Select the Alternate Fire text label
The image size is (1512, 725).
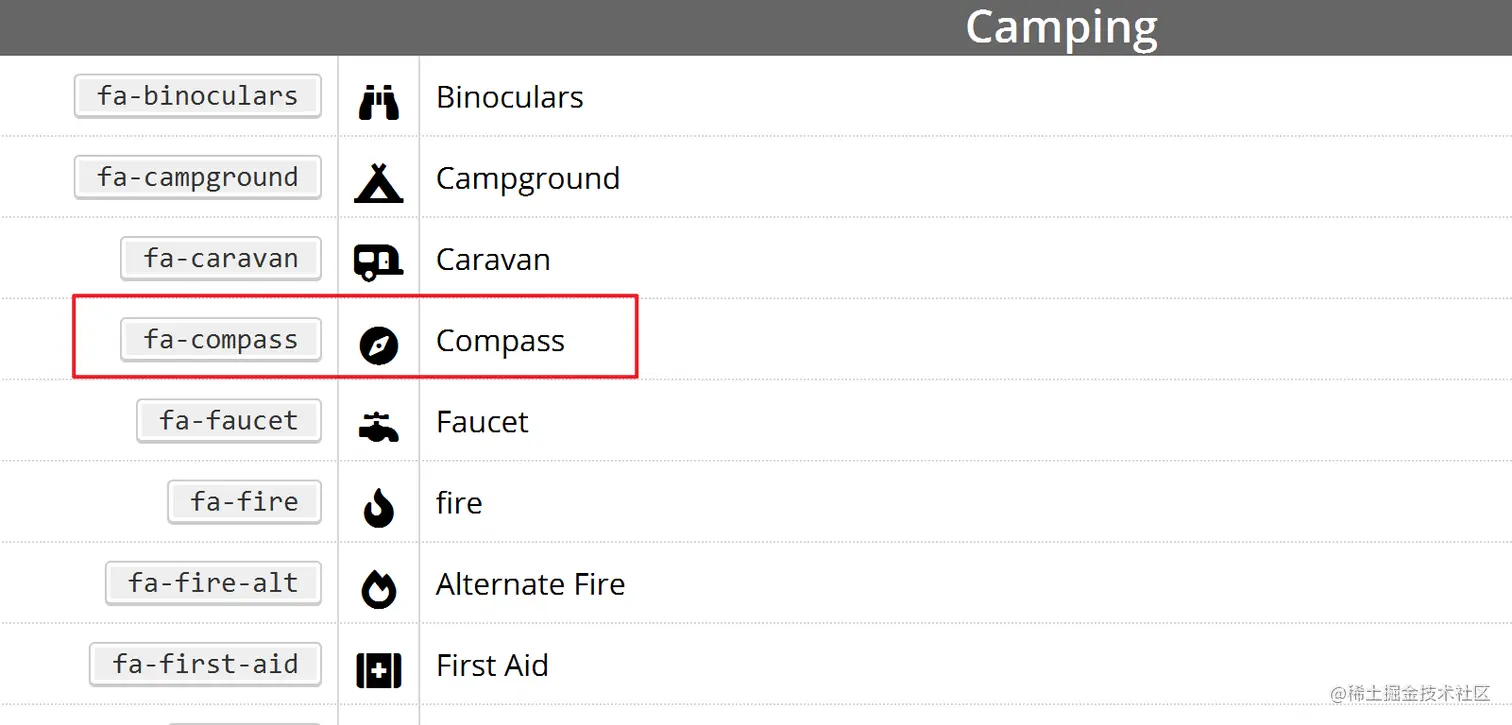(x=530, y=584)
